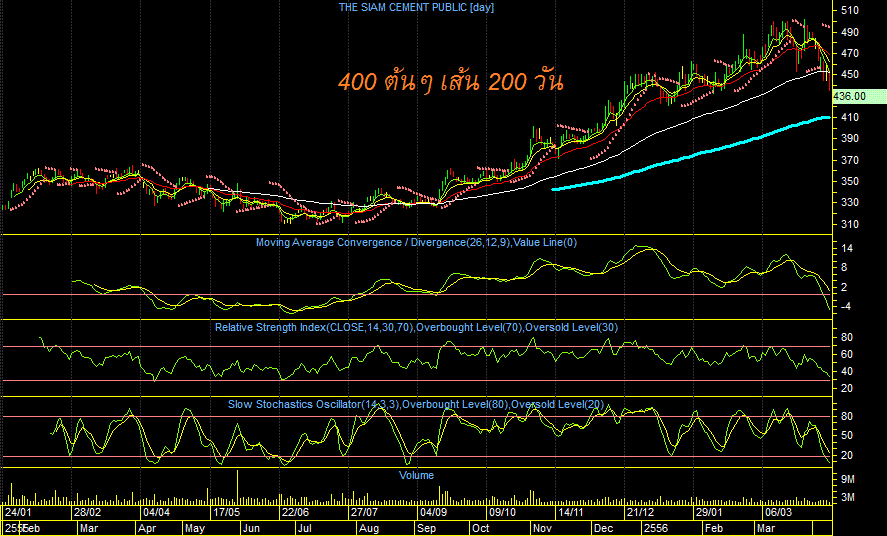The image size is (887, 536).
Task: Click the Volume panel title
Action: [416, 476]
